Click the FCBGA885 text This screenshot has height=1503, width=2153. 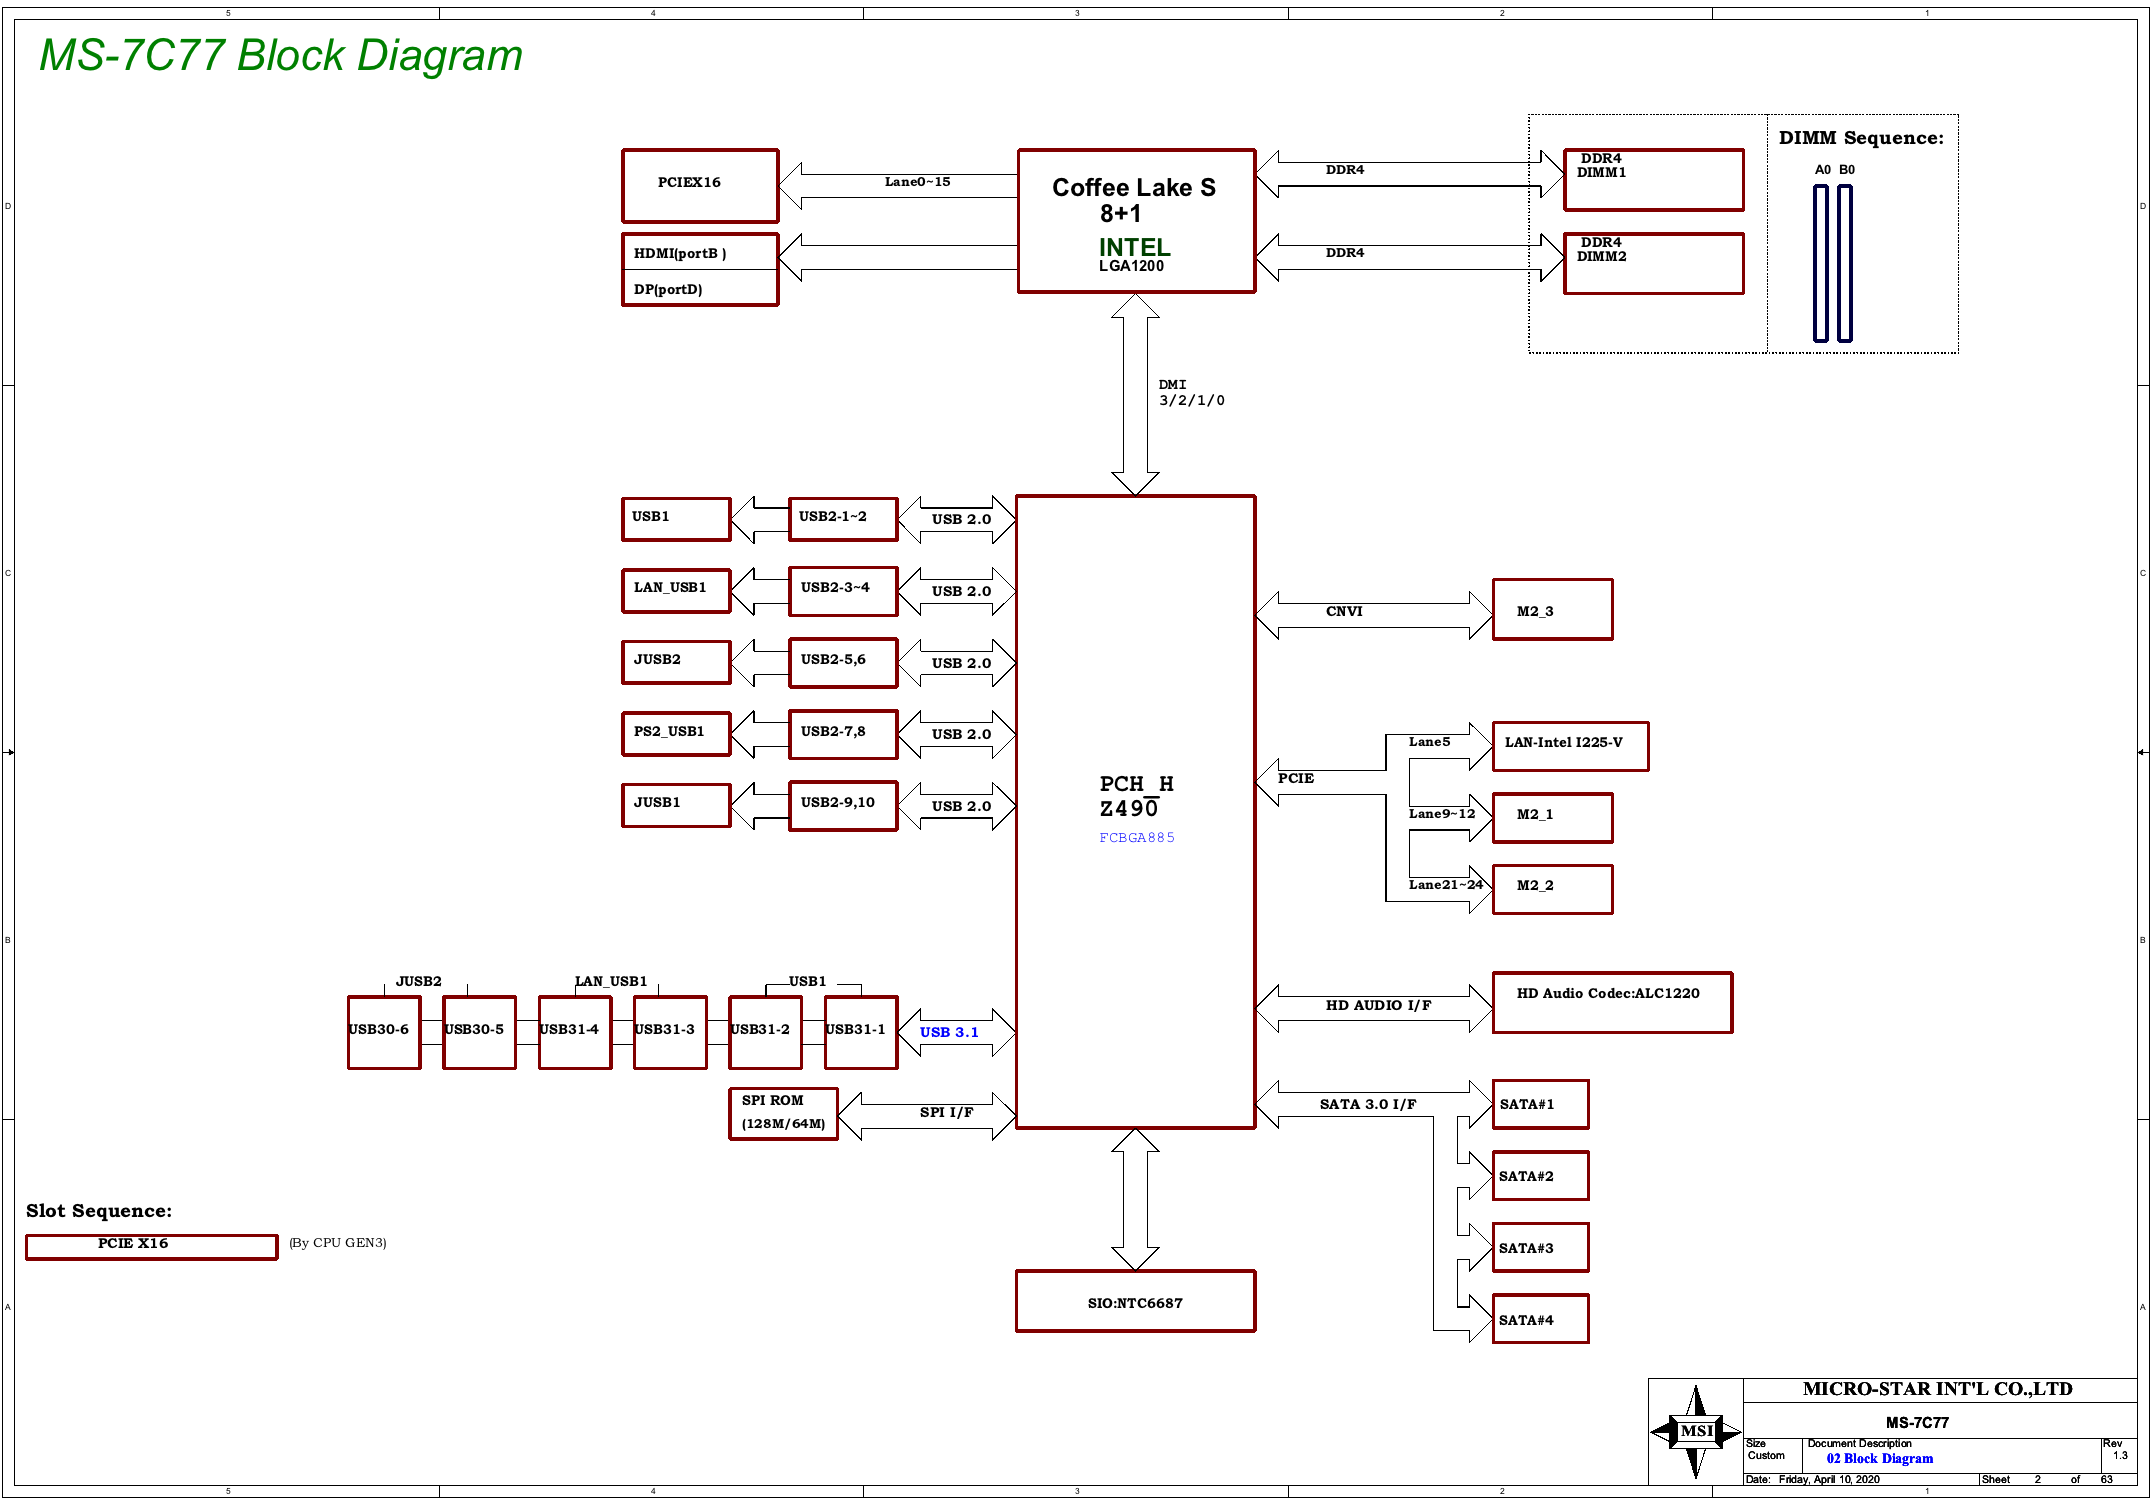click(x=1137, y=838)
